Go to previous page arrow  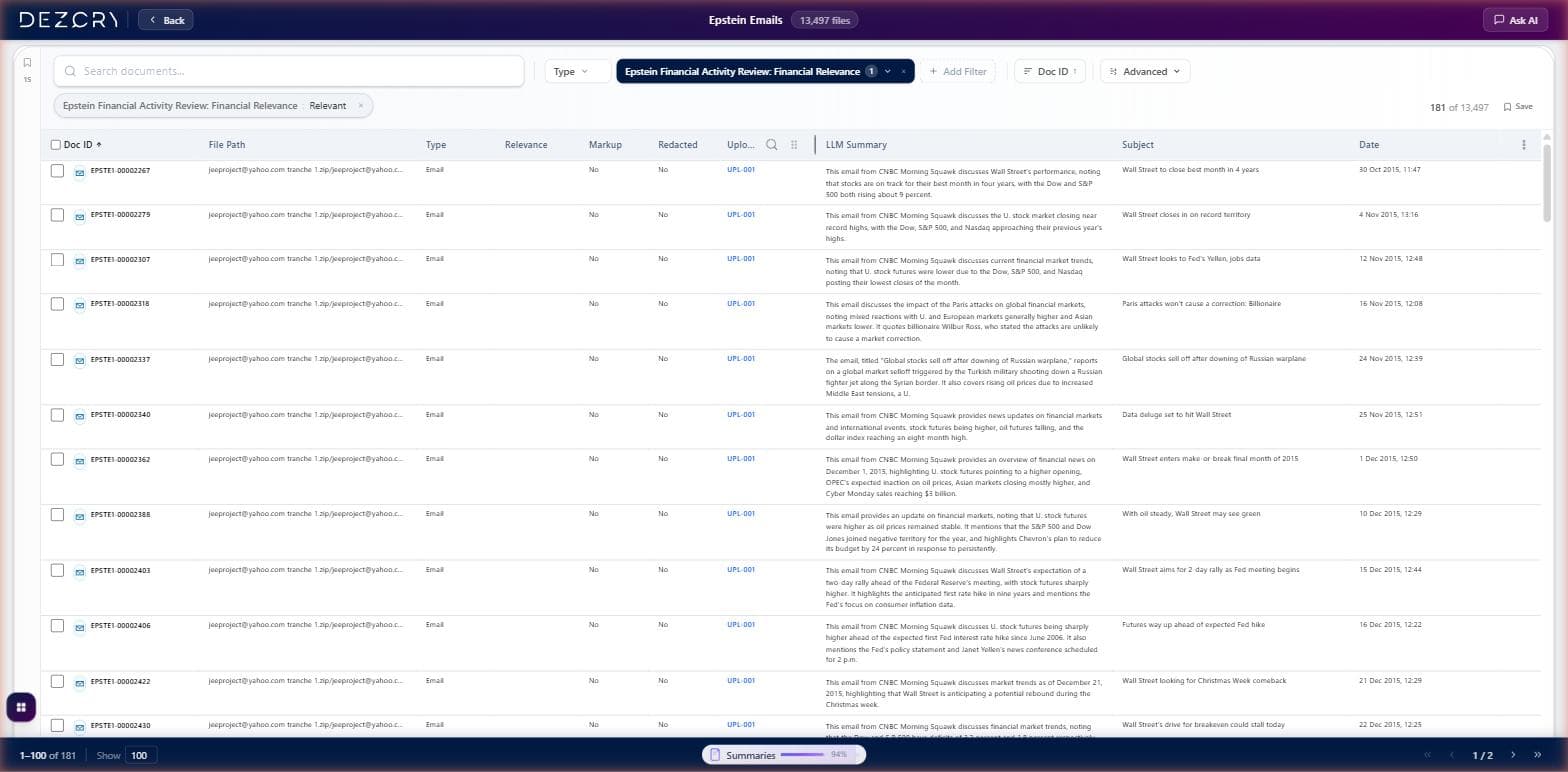(1451, 755)
